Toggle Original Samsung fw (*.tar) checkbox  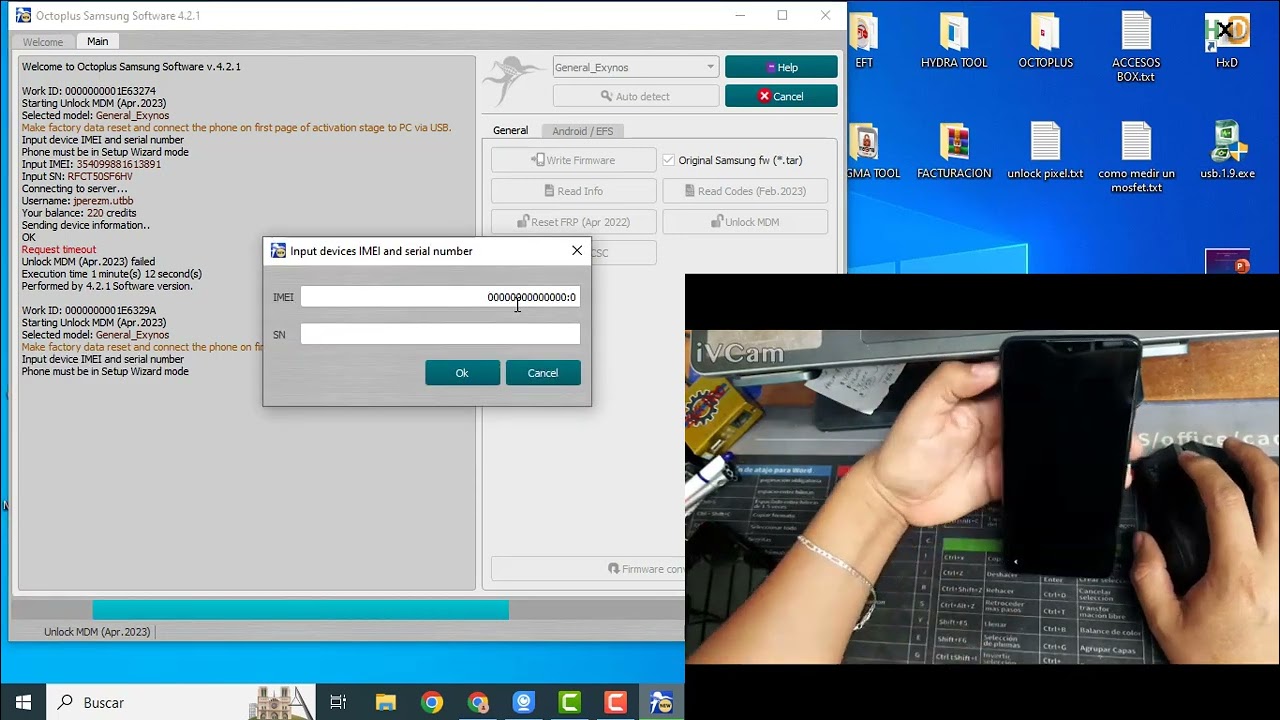click(x=669, y=160)
